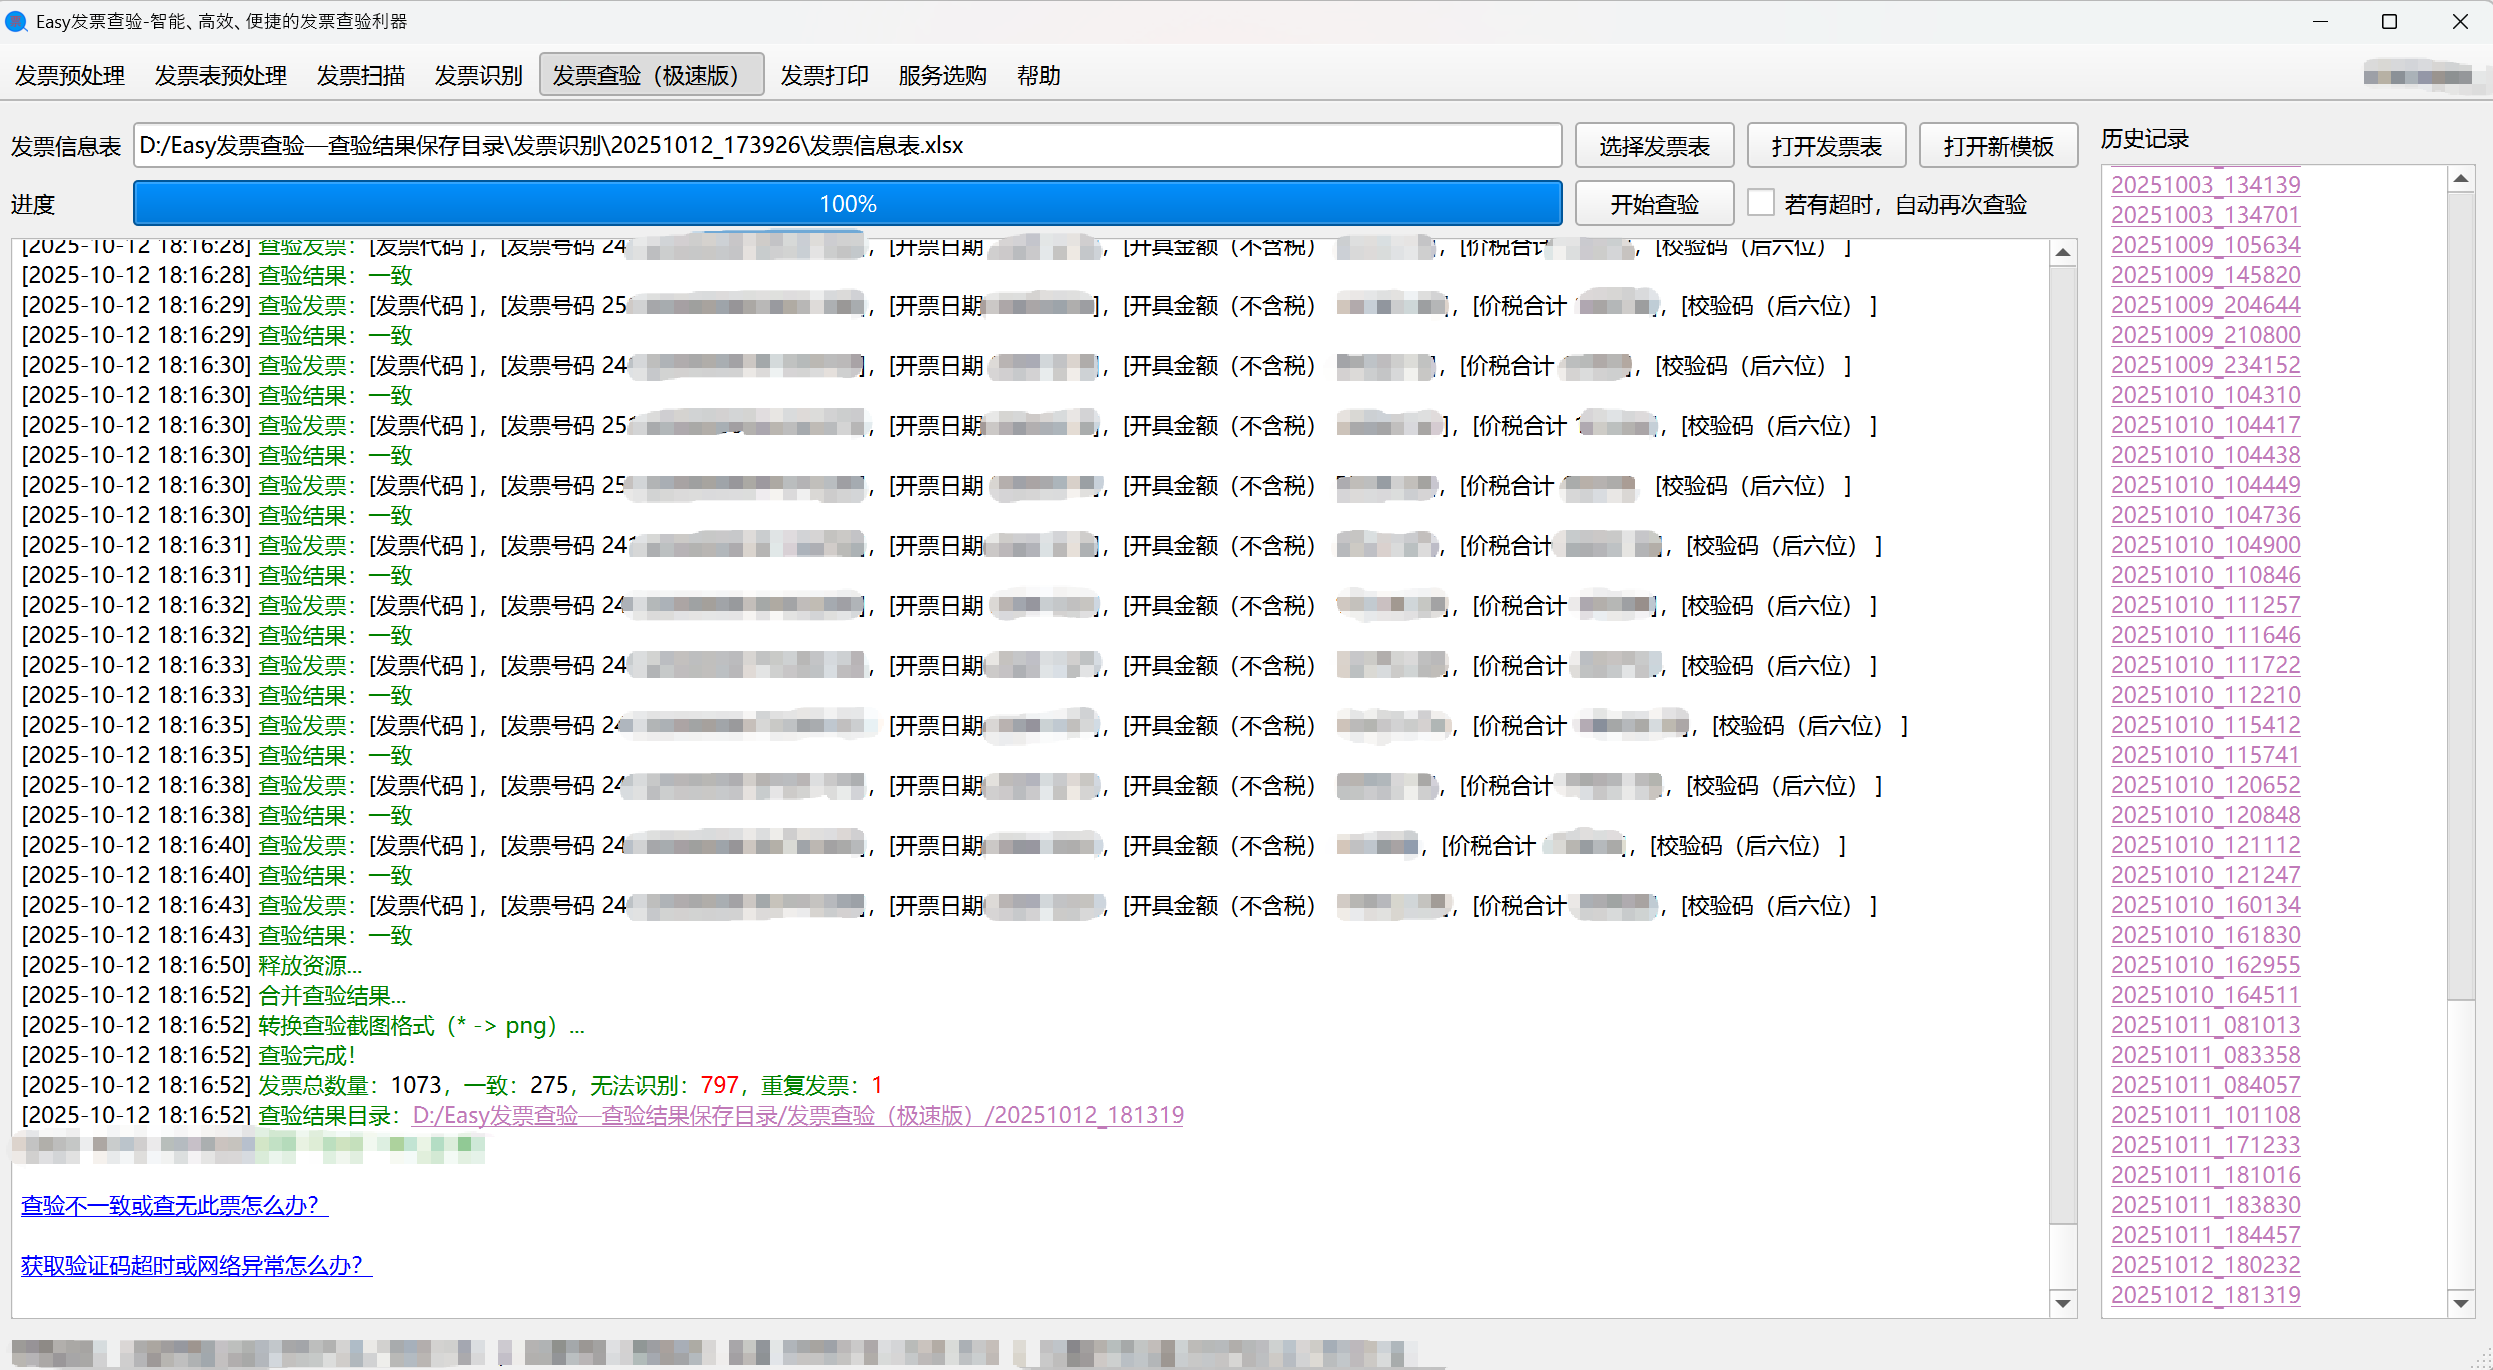Open the 查验结果目录 path link
This screenshot has height=1370, width=2493.
(797, 1115)
